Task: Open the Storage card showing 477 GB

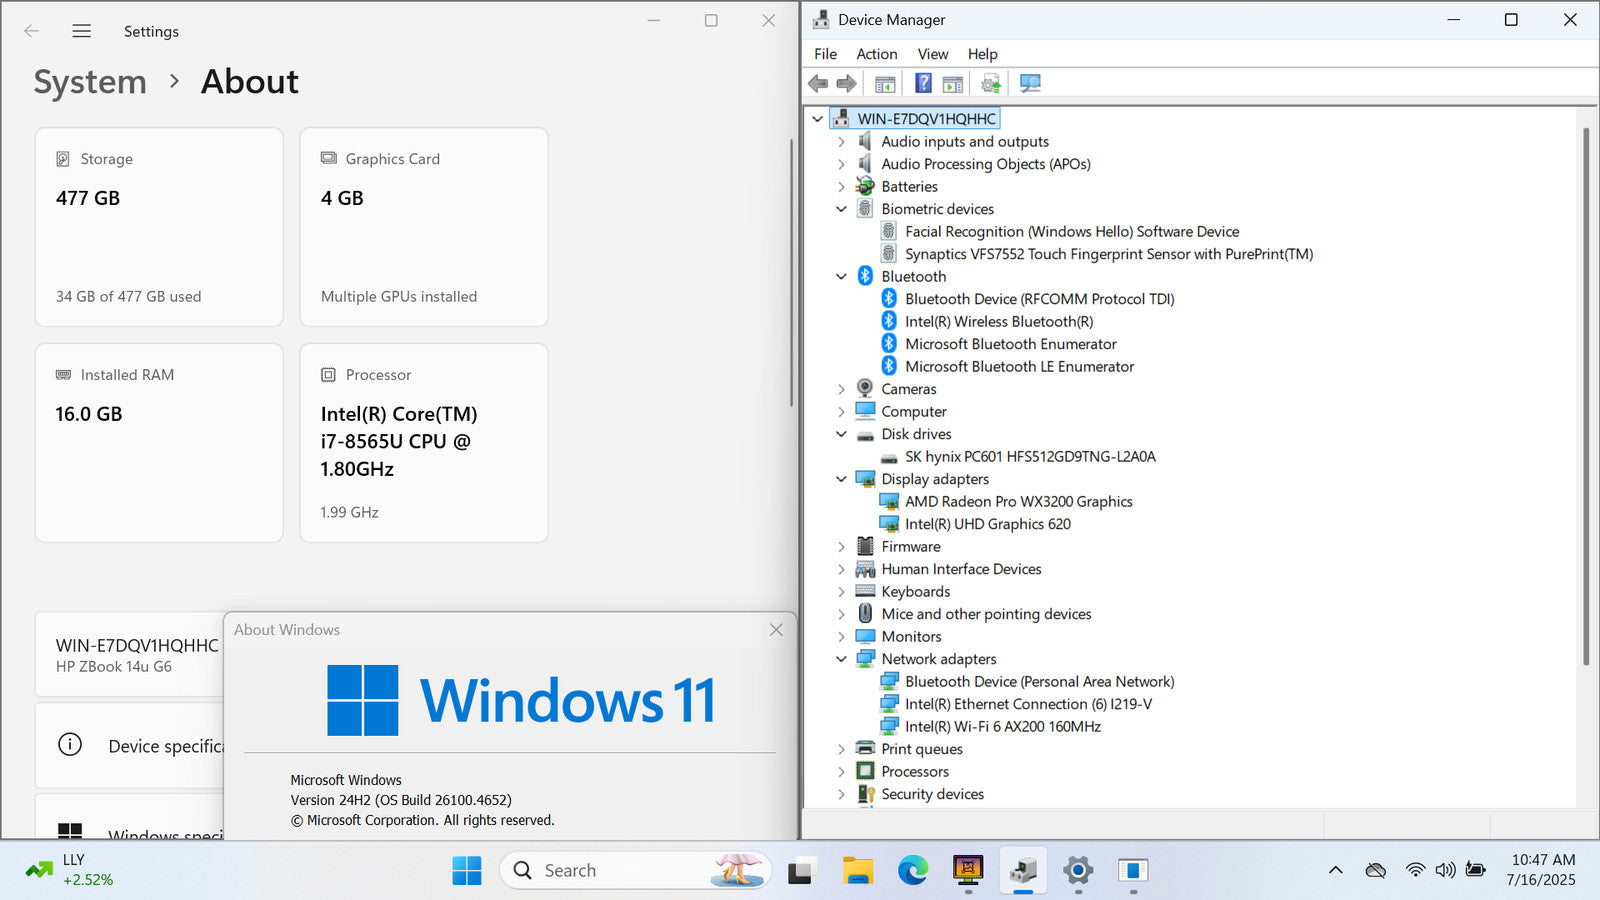Action: [x=159, y=227]
